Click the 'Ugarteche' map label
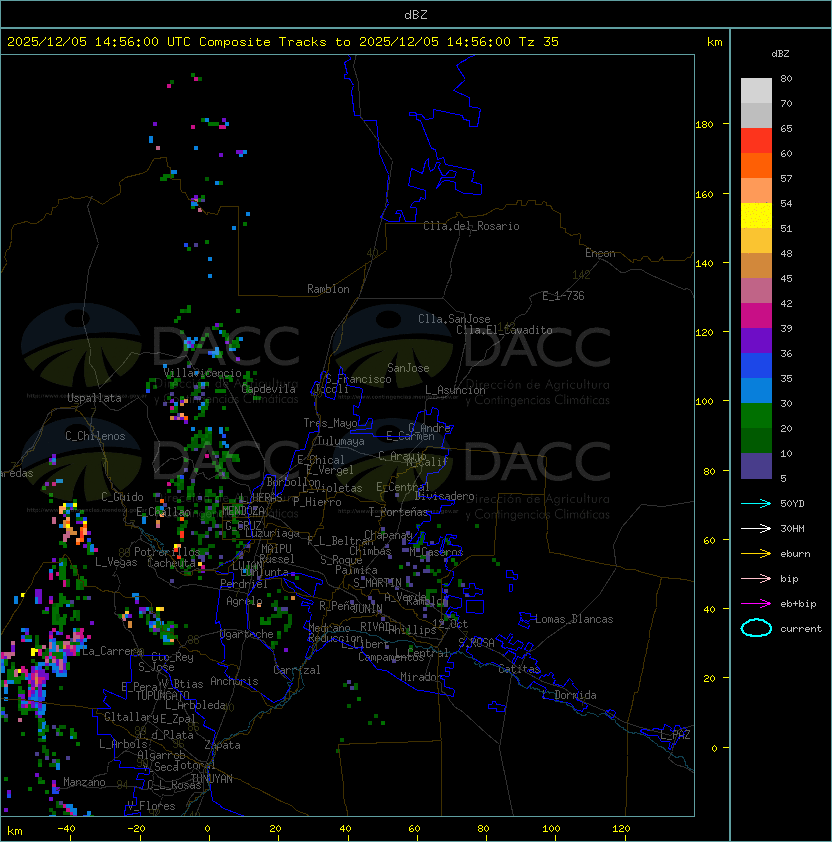The image size is (832, 842). (247, 634)
